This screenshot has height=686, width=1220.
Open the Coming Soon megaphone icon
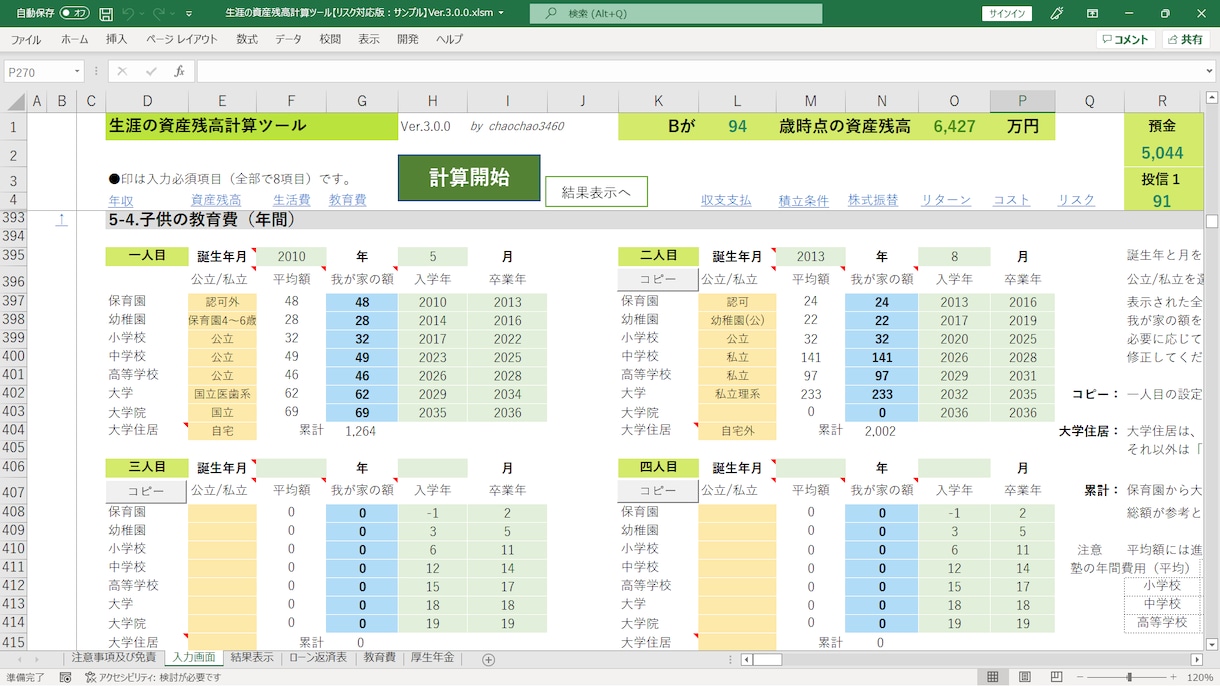1057,13
